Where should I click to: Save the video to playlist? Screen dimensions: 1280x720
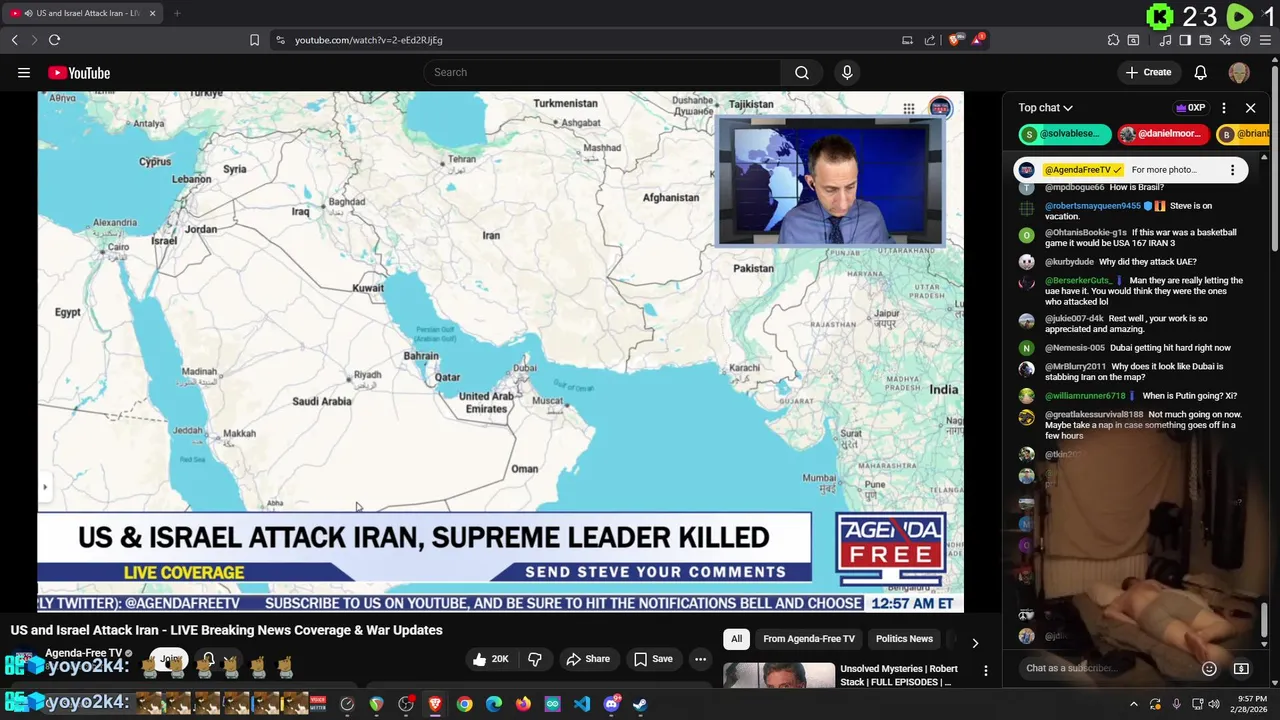point(653,659)
